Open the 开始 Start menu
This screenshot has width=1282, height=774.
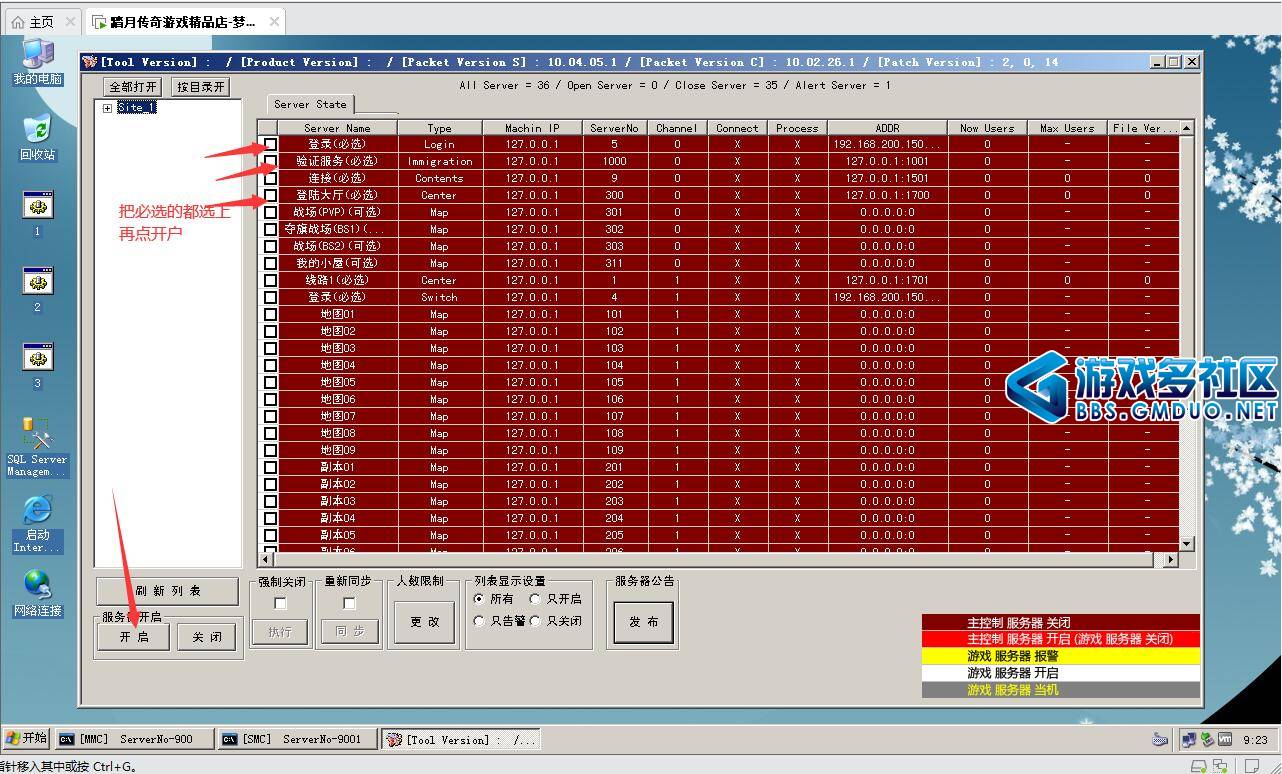tap(27, 739)
